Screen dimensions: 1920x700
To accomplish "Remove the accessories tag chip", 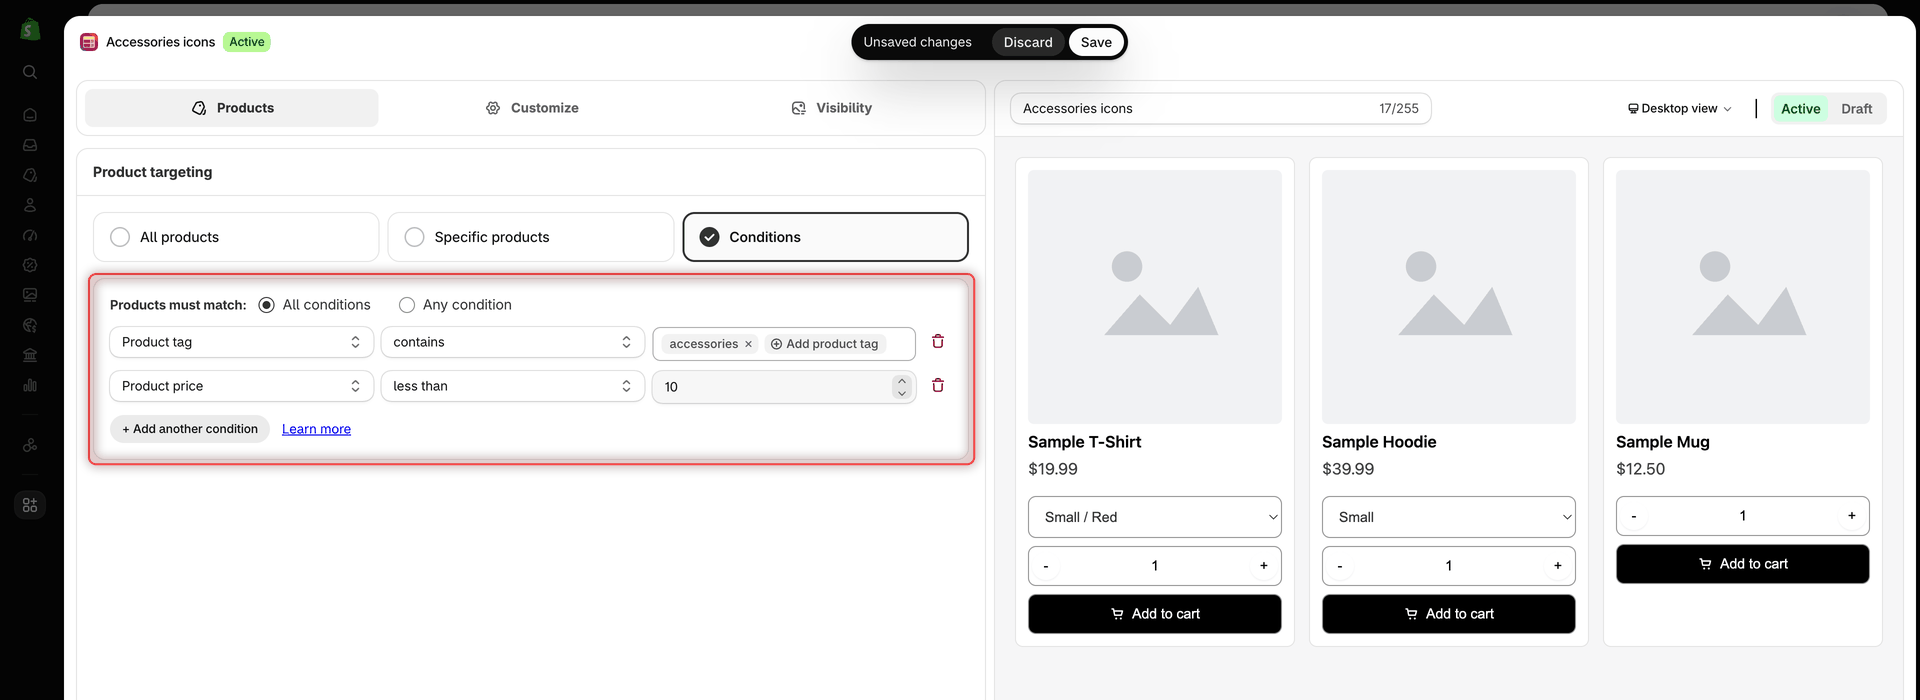I will 748,344.
